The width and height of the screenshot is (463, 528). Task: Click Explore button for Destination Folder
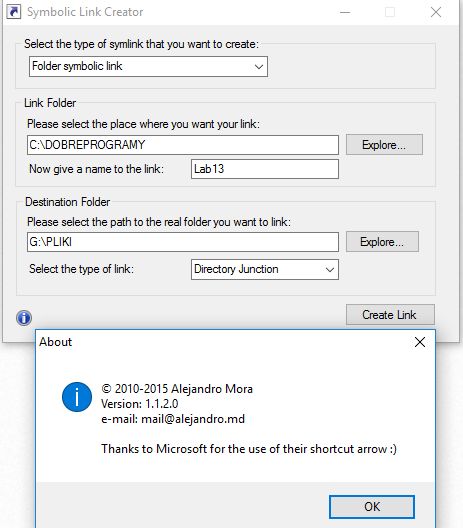click(382, 242)
